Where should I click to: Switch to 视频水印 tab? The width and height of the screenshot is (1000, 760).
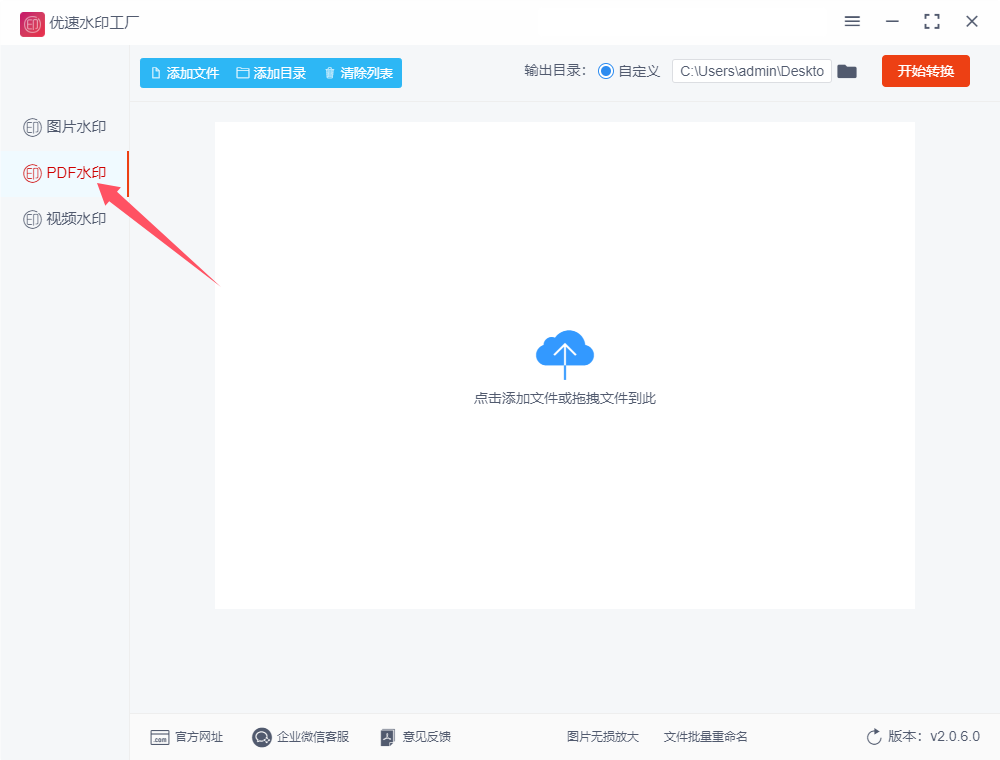point(64,219)
